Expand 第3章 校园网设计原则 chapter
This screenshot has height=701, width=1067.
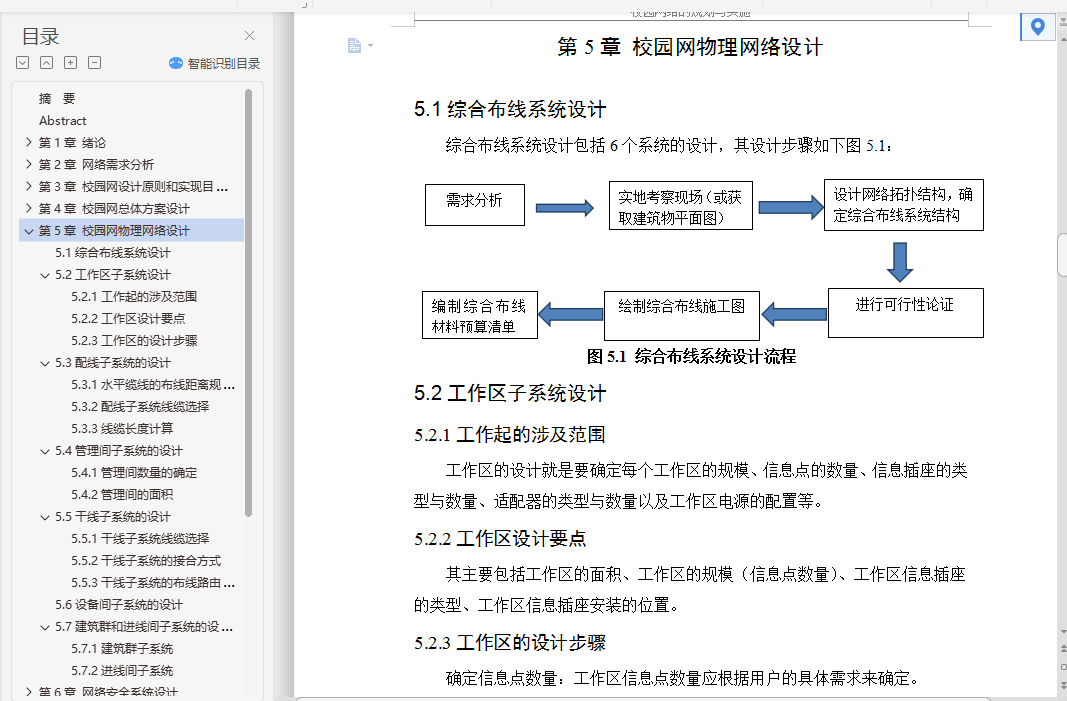tap(29, 186)
